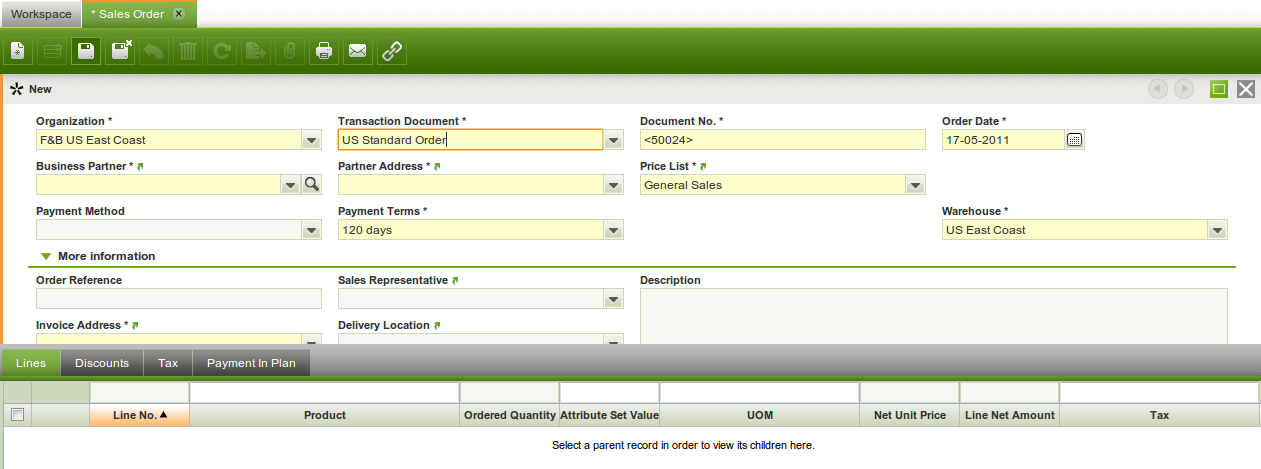Open the Payment In Plan tab
Image resolution: width=1261 pixels, height=469 pixels.
251,363
